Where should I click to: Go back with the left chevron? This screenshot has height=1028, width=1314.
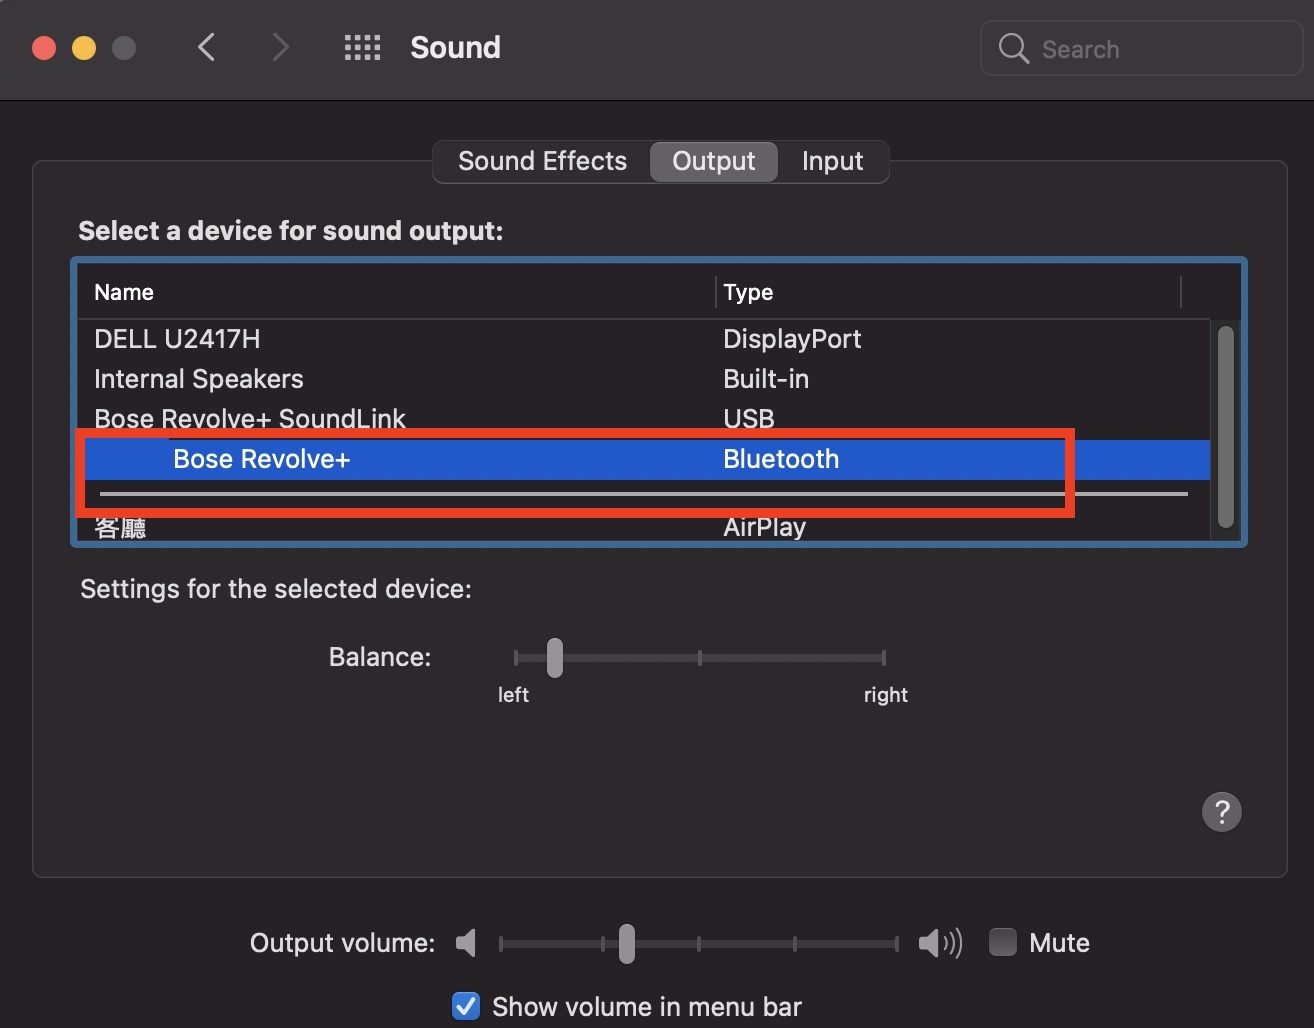pos(206,47)
